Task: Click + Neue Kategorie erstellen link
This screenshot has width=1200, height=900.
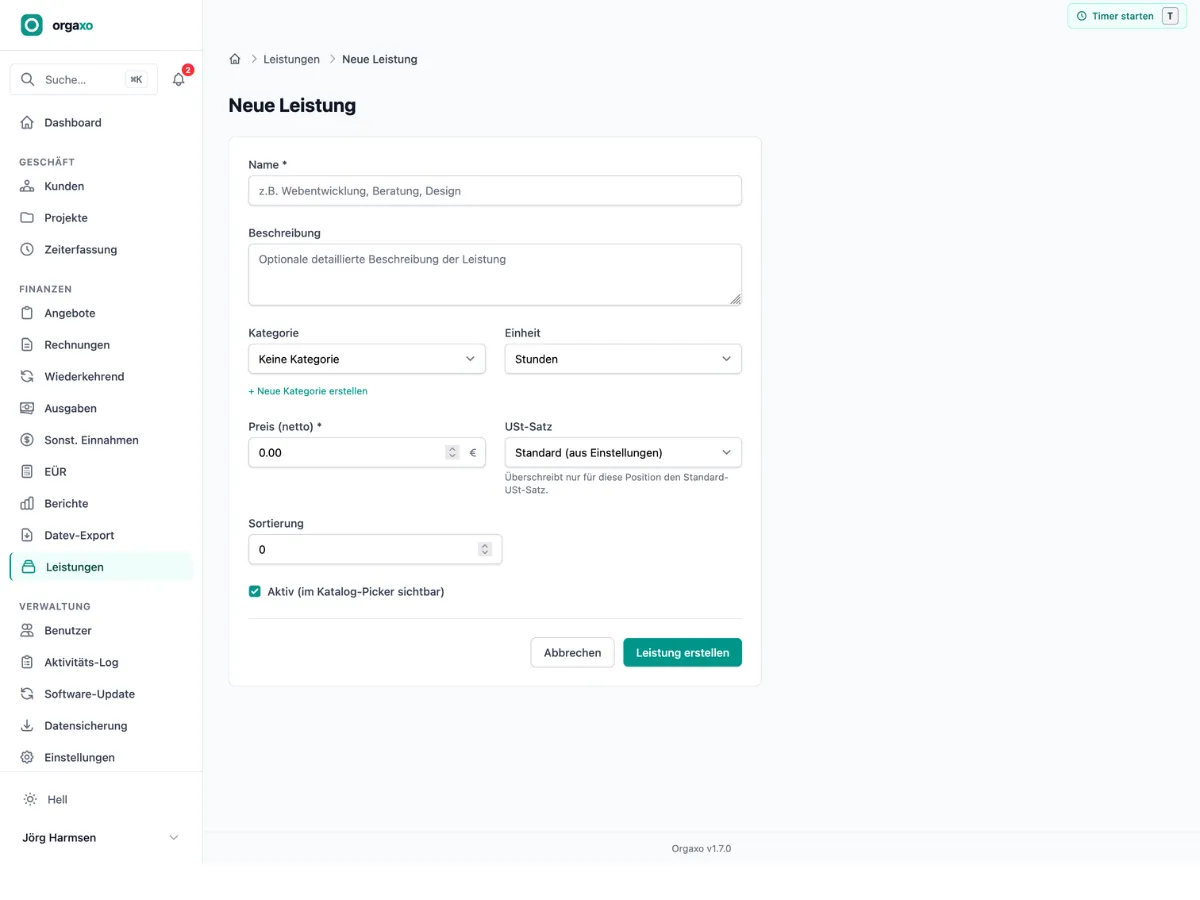Action: [308, 391]
